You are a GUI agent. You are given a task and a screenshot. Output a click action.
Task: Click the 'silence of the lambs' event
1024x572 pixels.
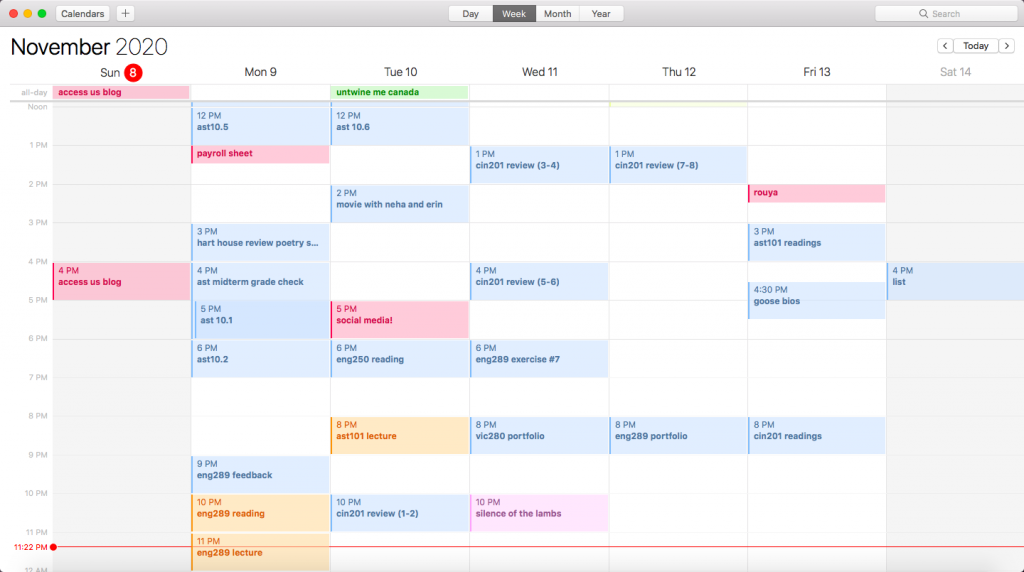[x=538, y=512]
